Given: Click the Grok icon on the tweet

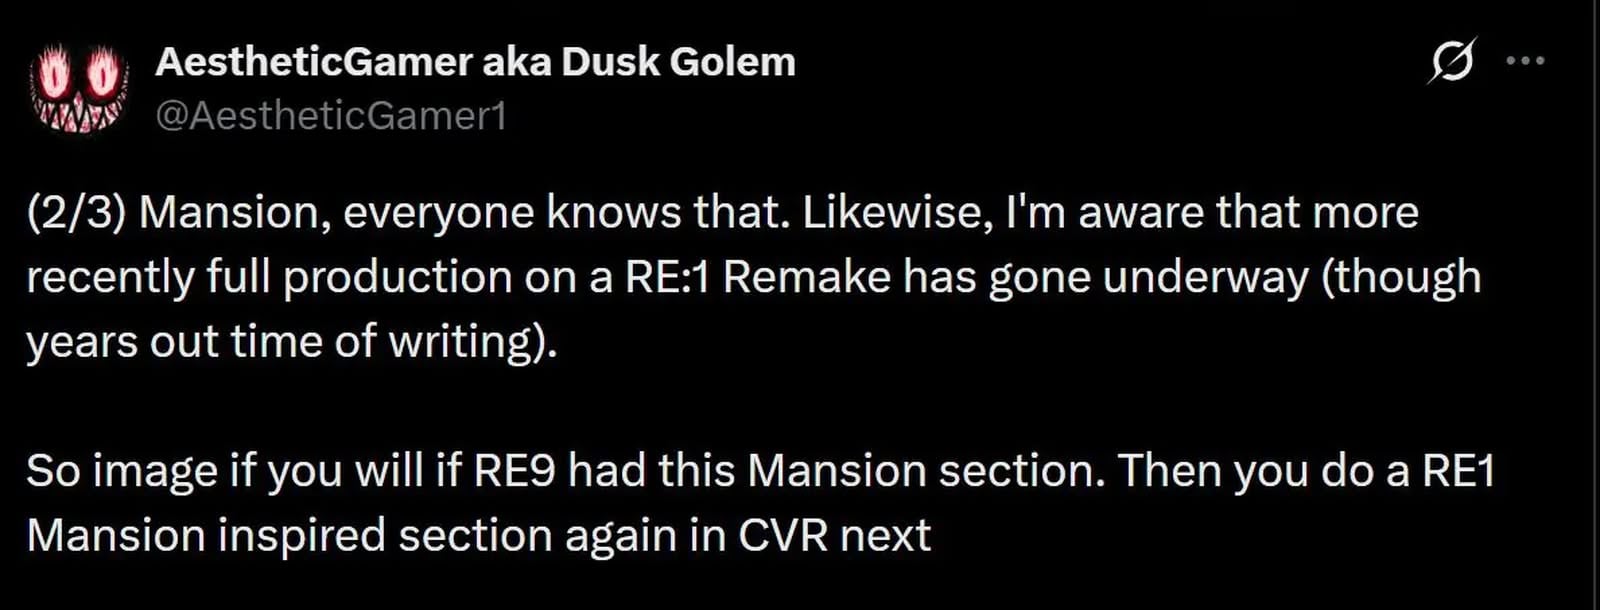Looking at the screenshot, I should (x=1452, y=62).
